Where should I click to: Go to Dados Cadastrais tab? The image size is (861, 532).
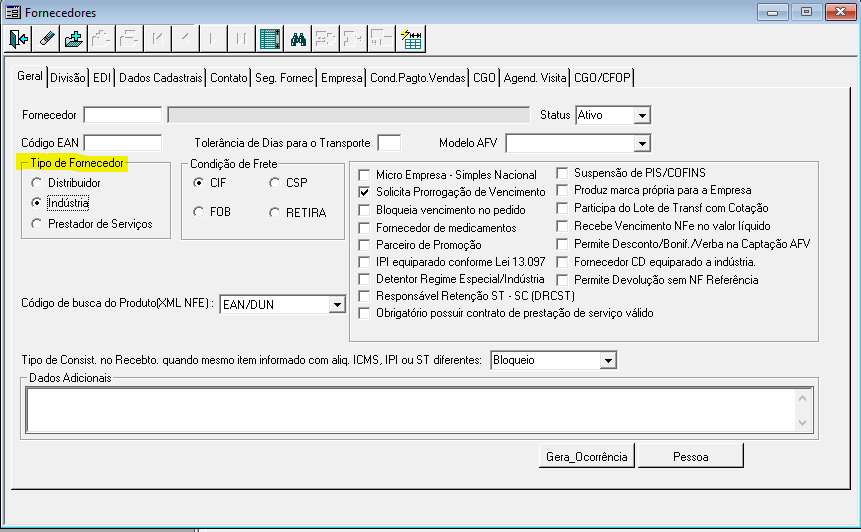pyautogui.click(x=161, y=78)
